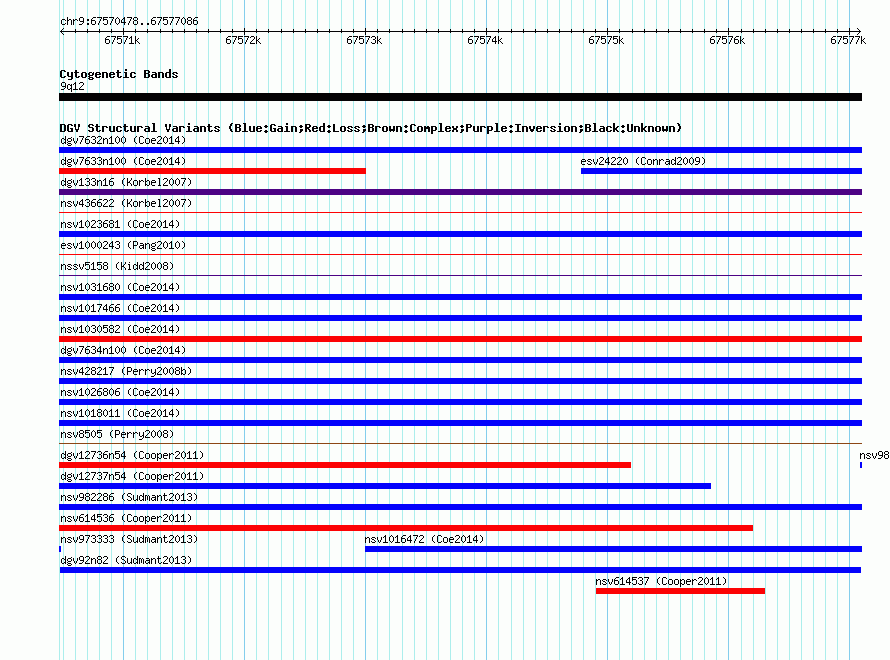Screen dimensions: 890x660
Task: Select nsv1026806 (Coe2014) variant
Action: coord(120,392)
